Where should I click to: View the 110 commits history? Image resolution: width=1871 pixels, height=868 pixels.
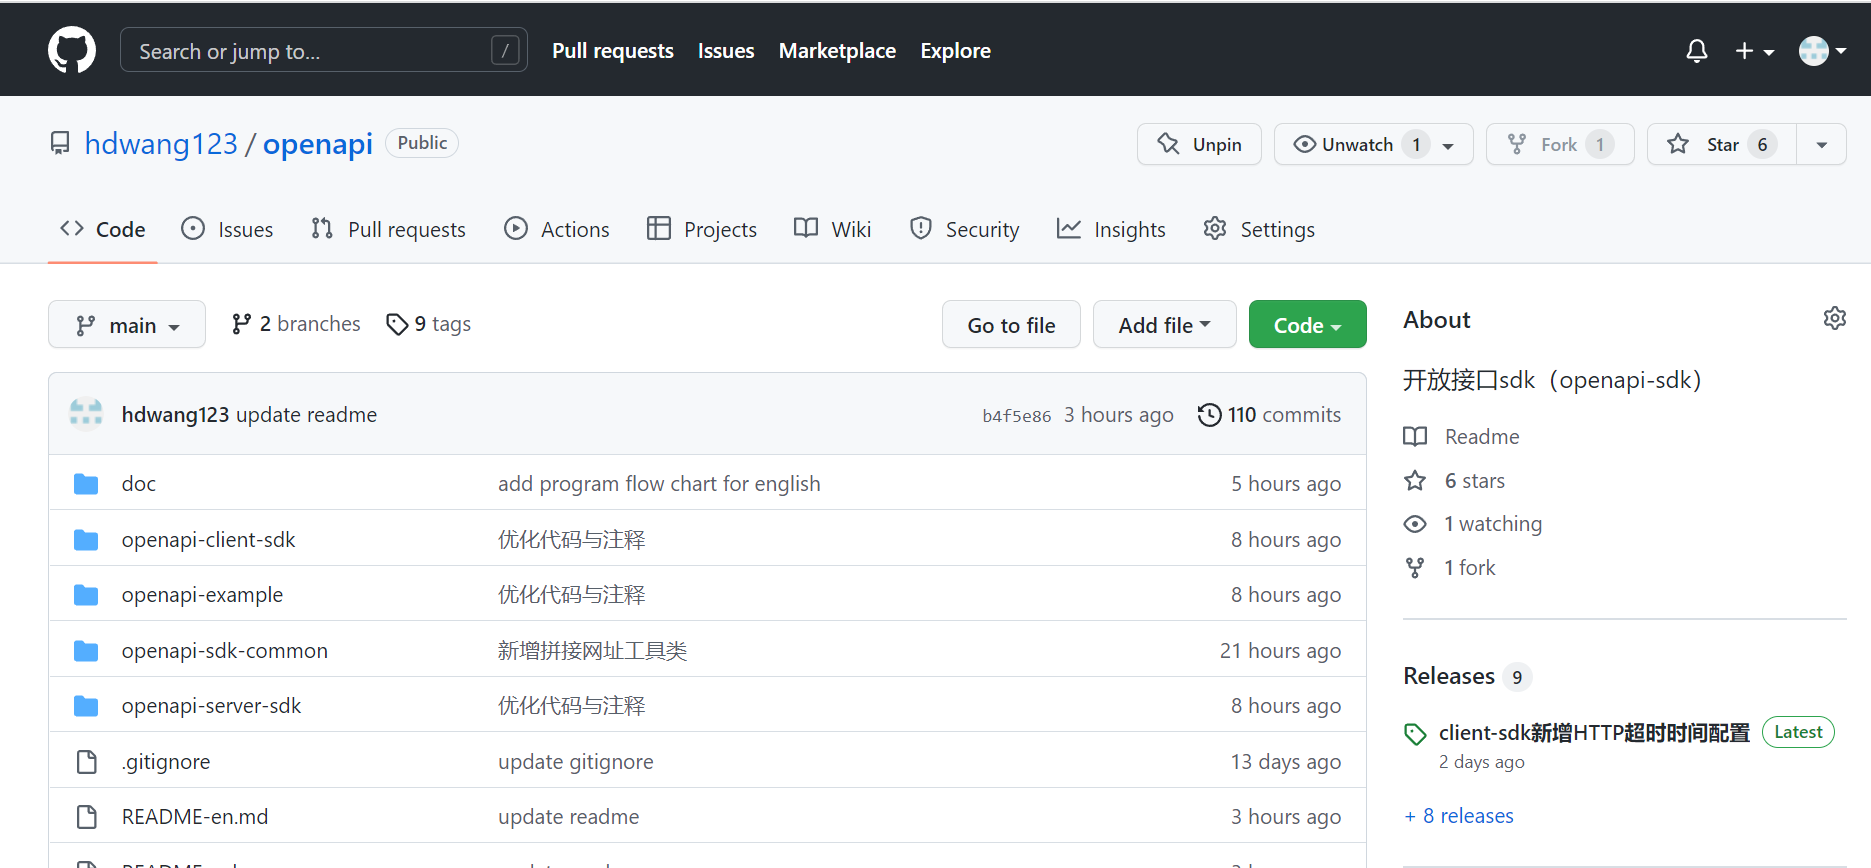point(1269,414)
